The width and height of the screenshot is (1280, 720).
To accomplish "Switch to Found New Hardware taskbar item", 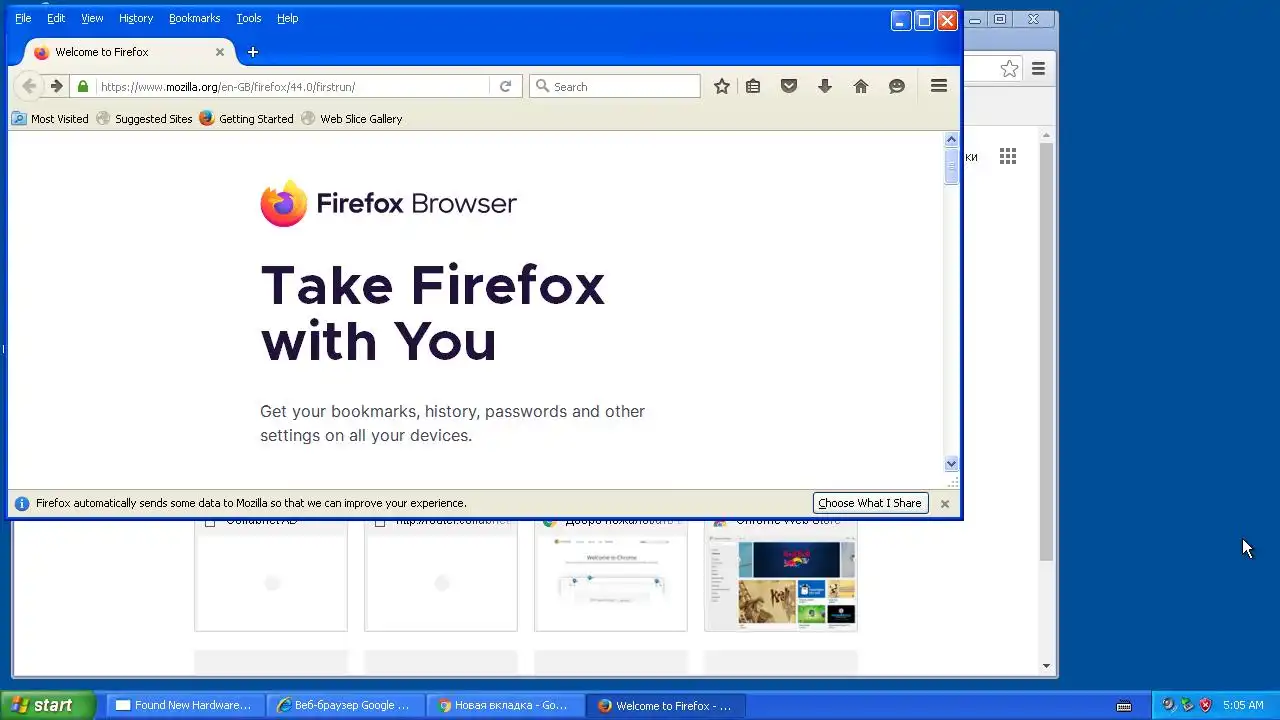I will pyautogui.click(x=185, y=705).
